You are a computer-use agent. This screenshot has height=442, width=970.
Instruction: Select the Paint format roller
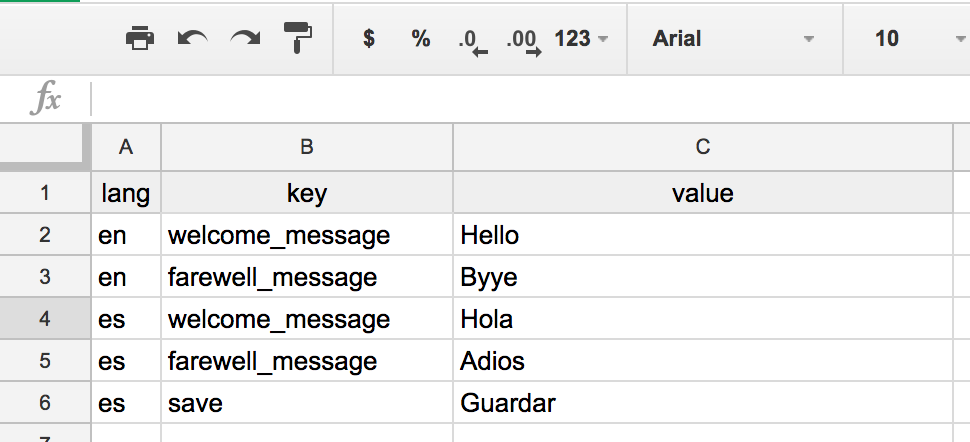click(297, 39)
